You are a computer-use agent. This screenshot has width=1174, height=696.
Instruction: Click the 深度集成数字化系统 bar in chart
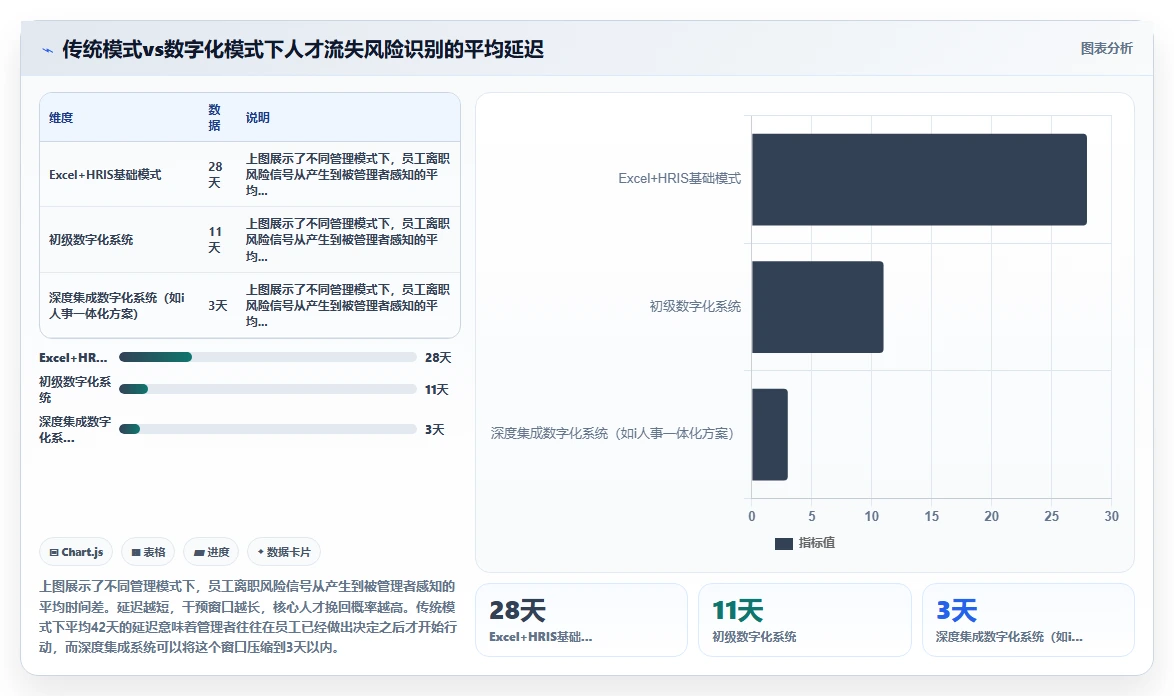click(x=770, y=434)
